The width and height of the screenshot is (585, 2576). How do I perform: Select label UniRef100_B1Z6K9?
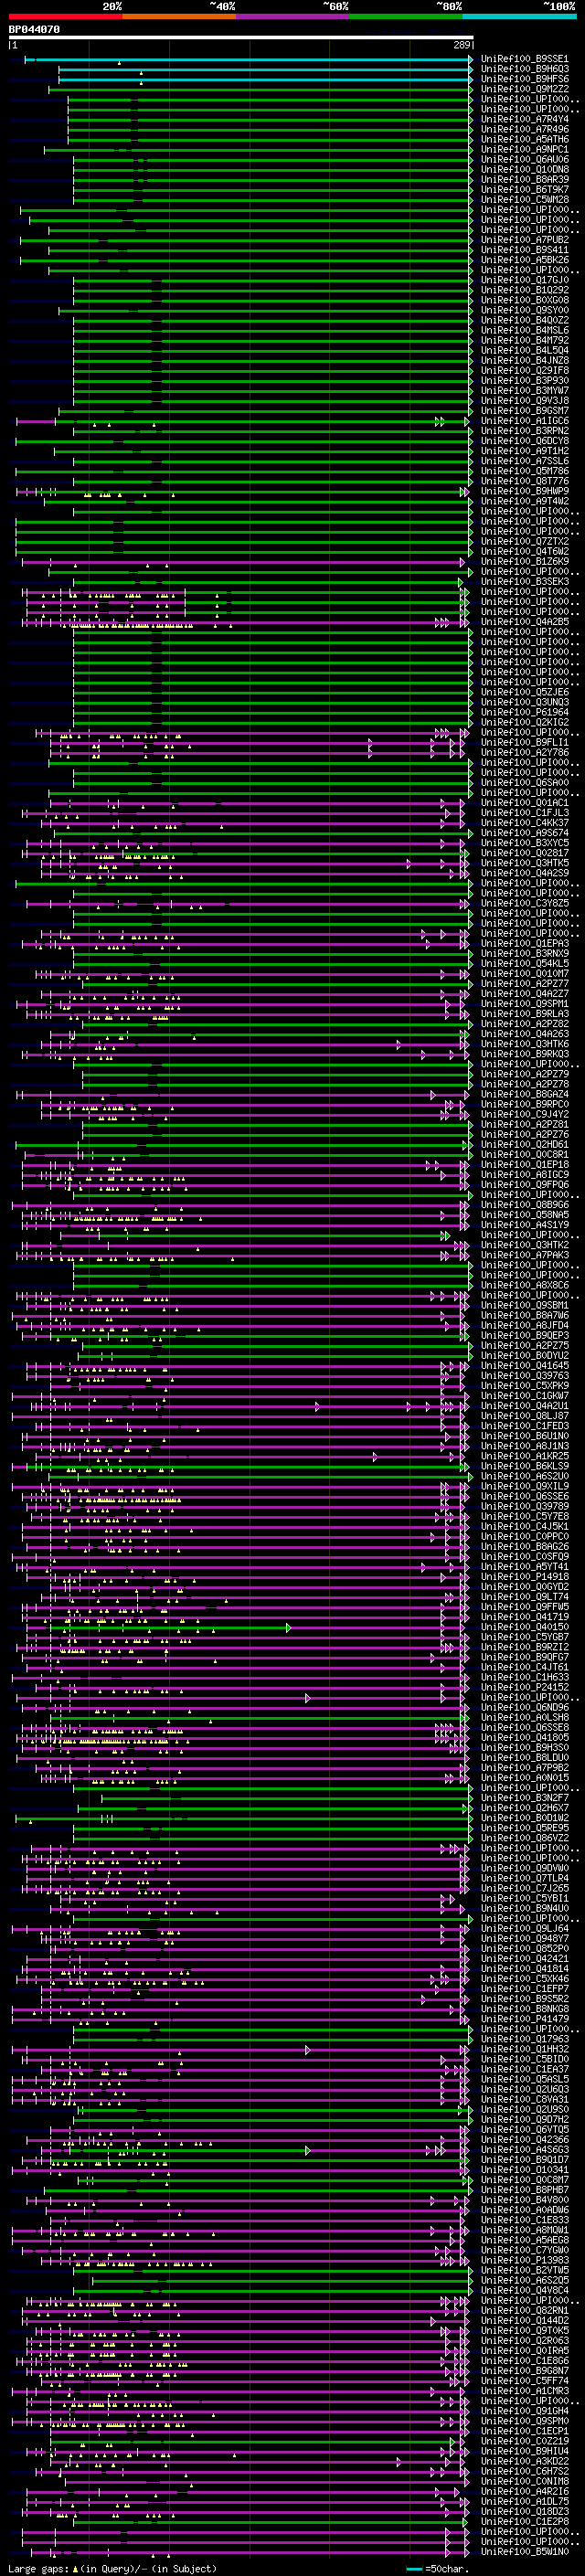click(x=525, y=561)
